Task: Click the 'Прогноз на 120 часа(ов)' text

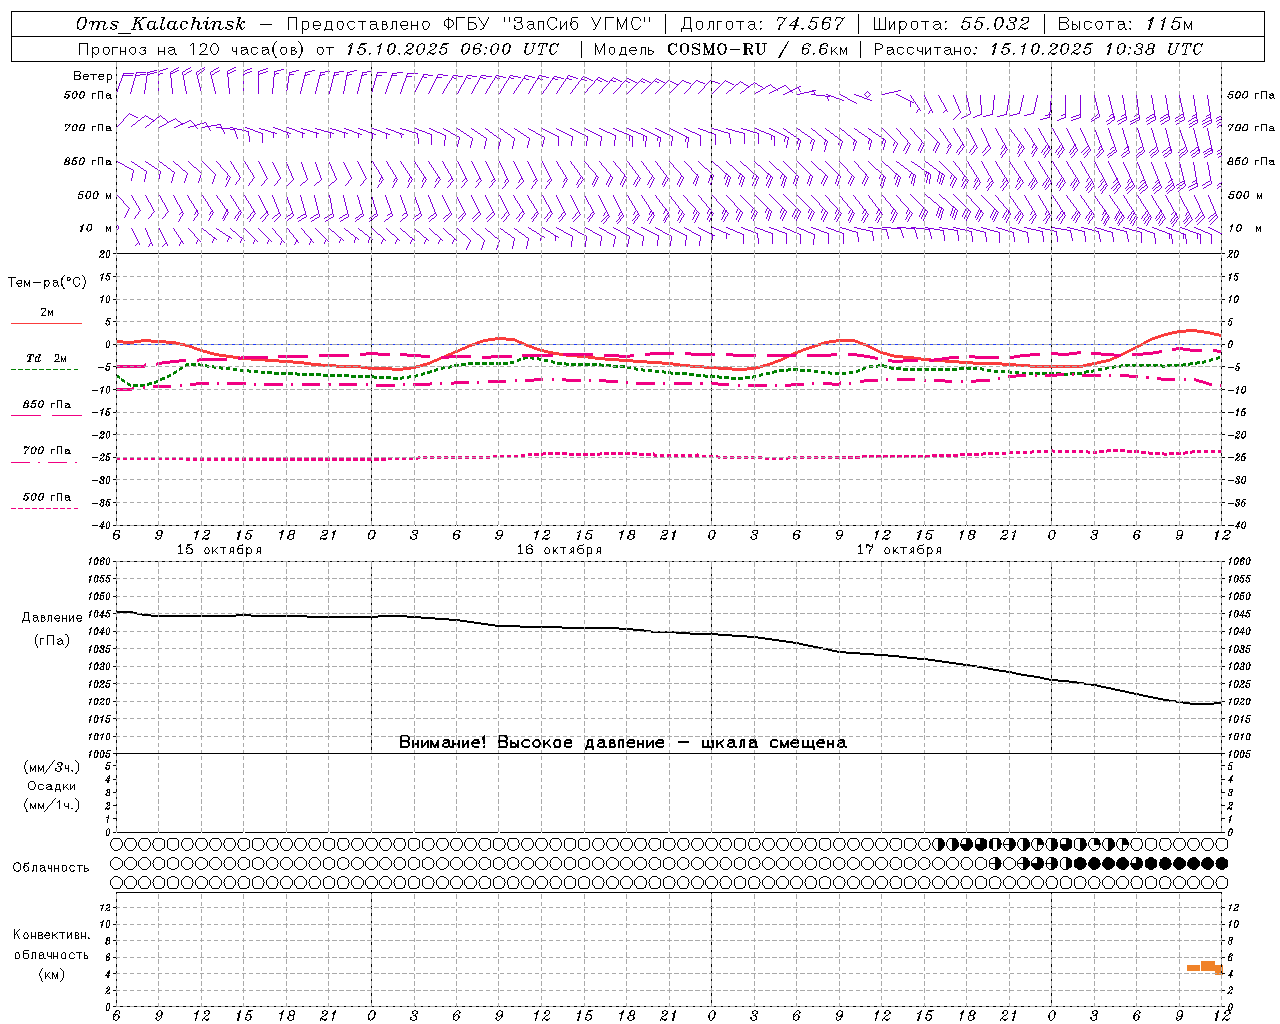Action: (192, 49)
